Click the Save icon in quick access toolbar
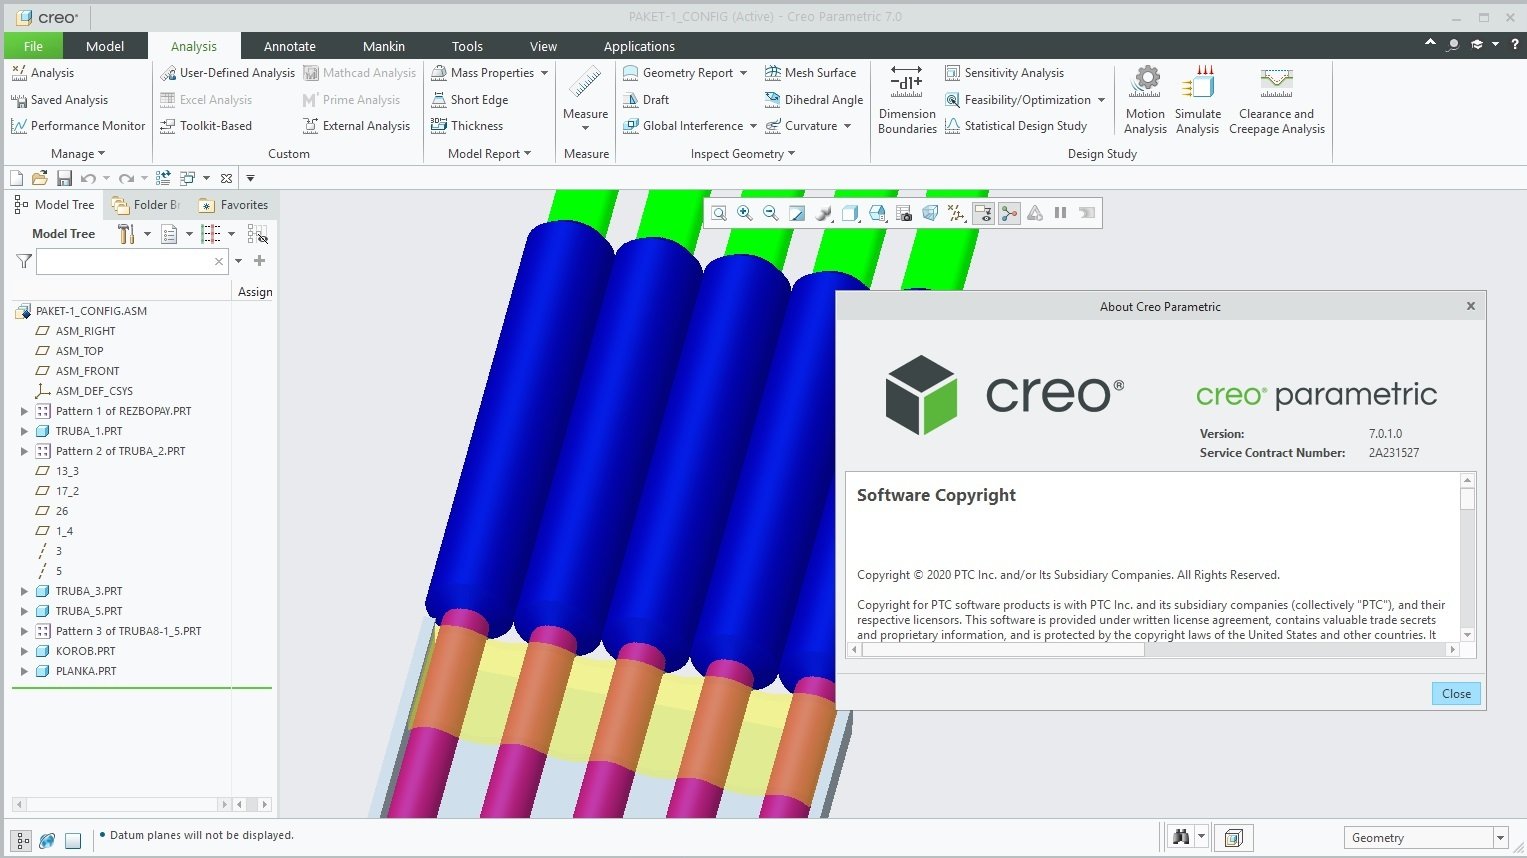Screen dimensions: 1527x858 click(x=64, y=178)
